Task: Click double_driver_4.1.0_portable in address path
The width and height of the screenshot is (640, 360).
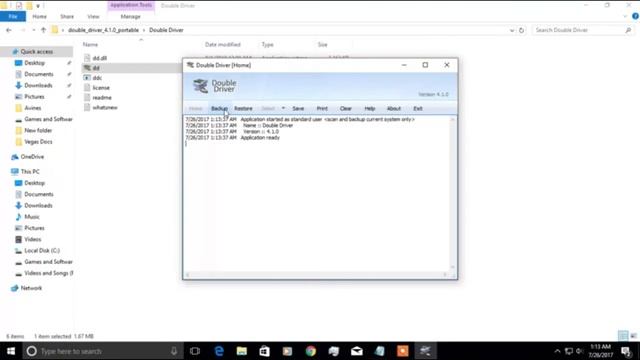Action: coord(103,30)
